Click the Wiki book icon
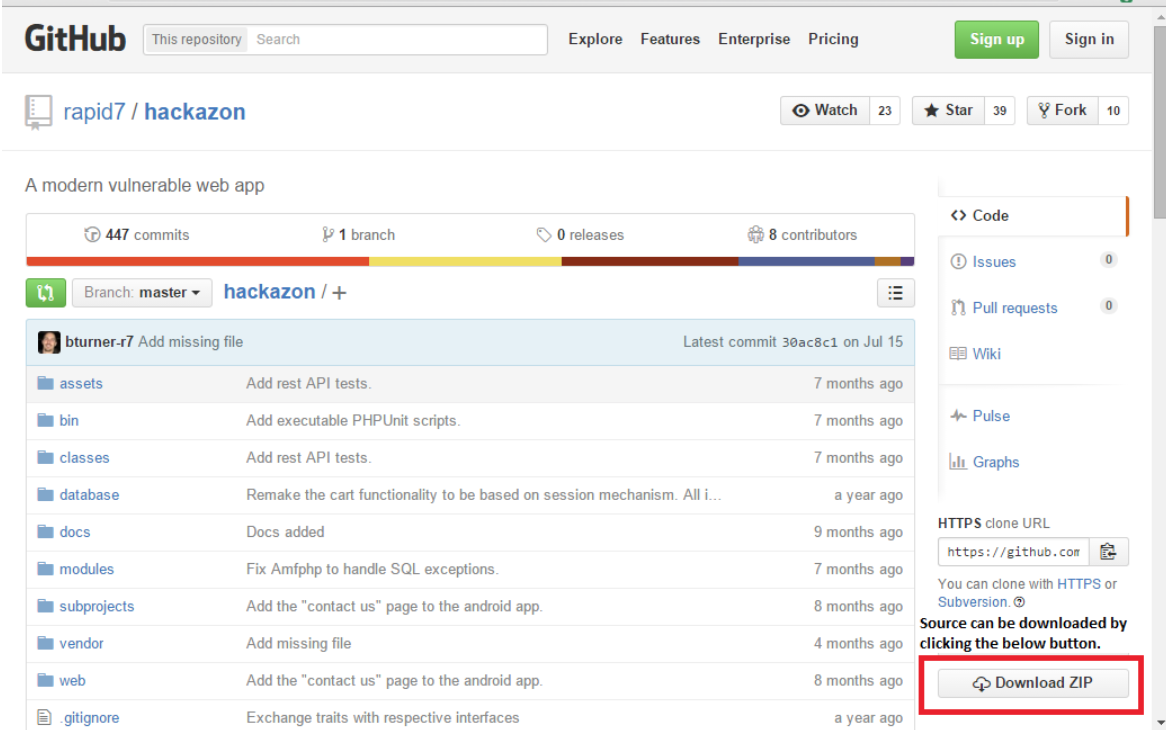 coord(958,354)
